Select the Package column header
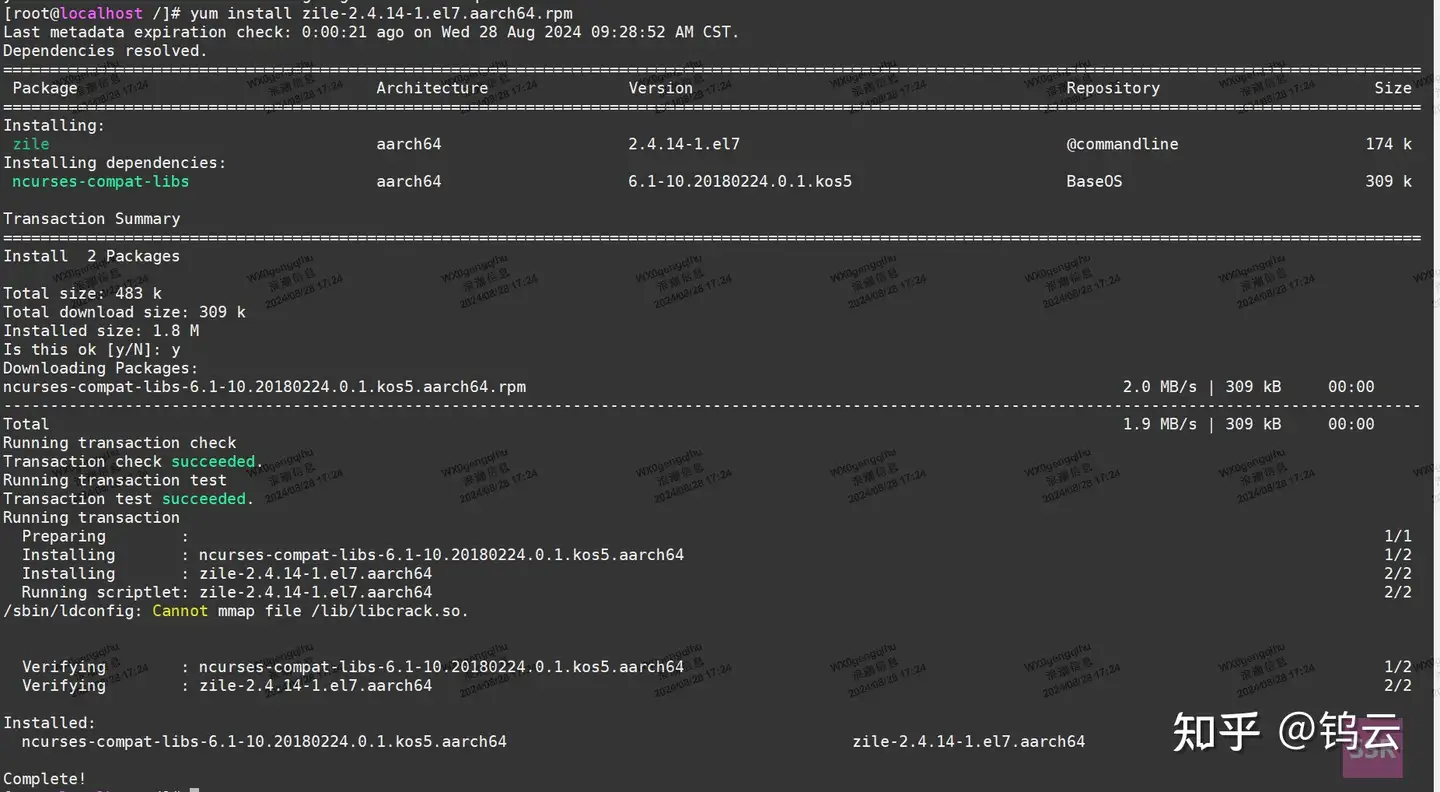This screenshot has height=792, width=1440. (44, 87)
